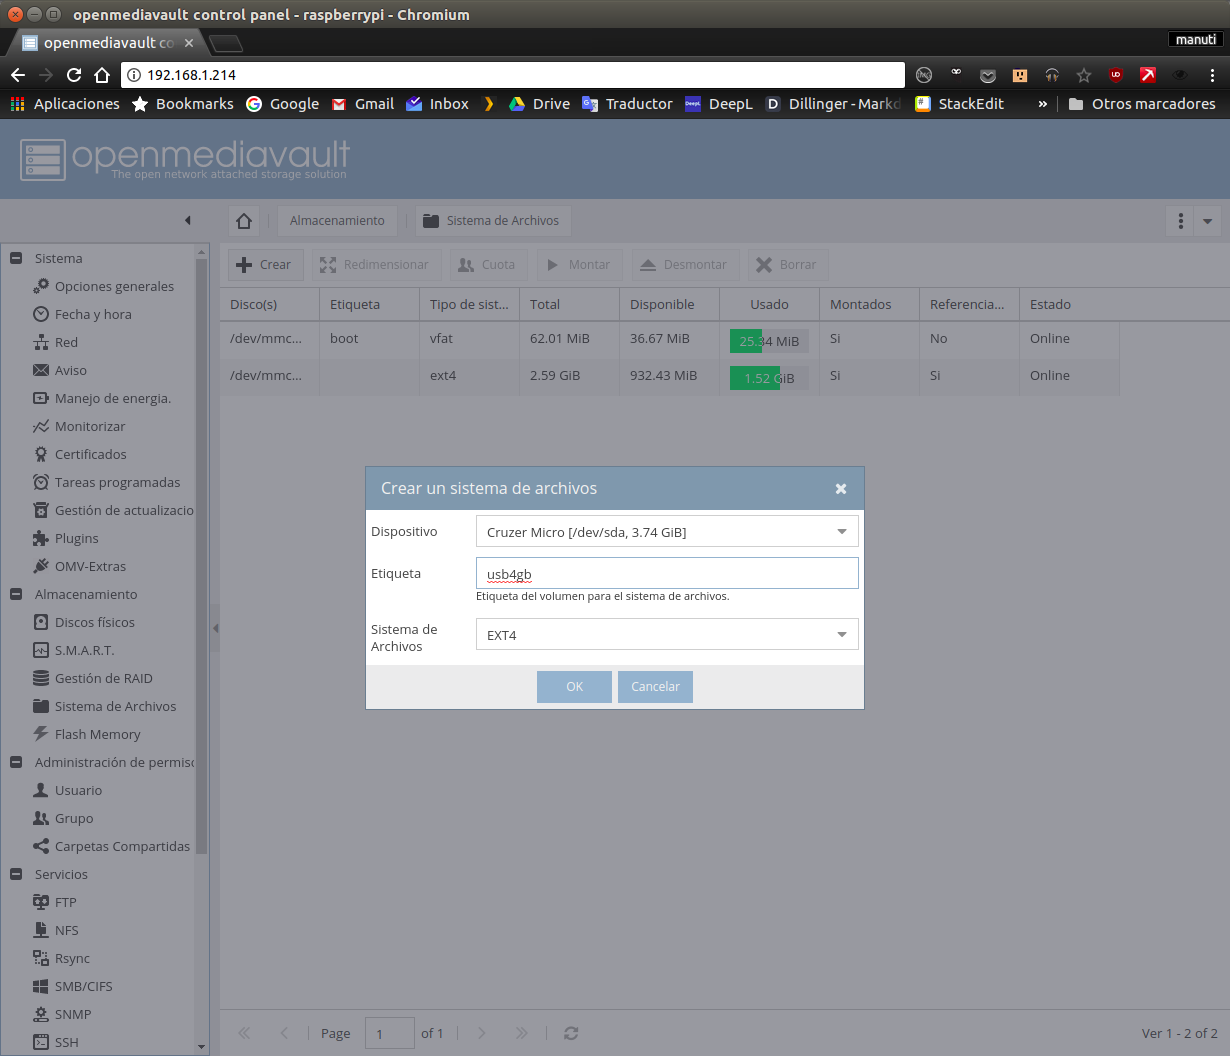Image resolution: width=1230 pixels, height=1056 pixels.
Task: Click the browser reload icon
Action: point(74,75)
